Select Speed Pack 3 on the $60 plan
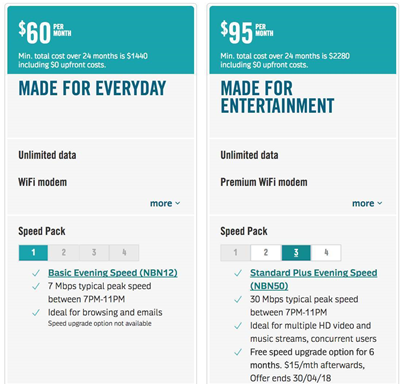The image size is (400, 384). pos(94,253)
